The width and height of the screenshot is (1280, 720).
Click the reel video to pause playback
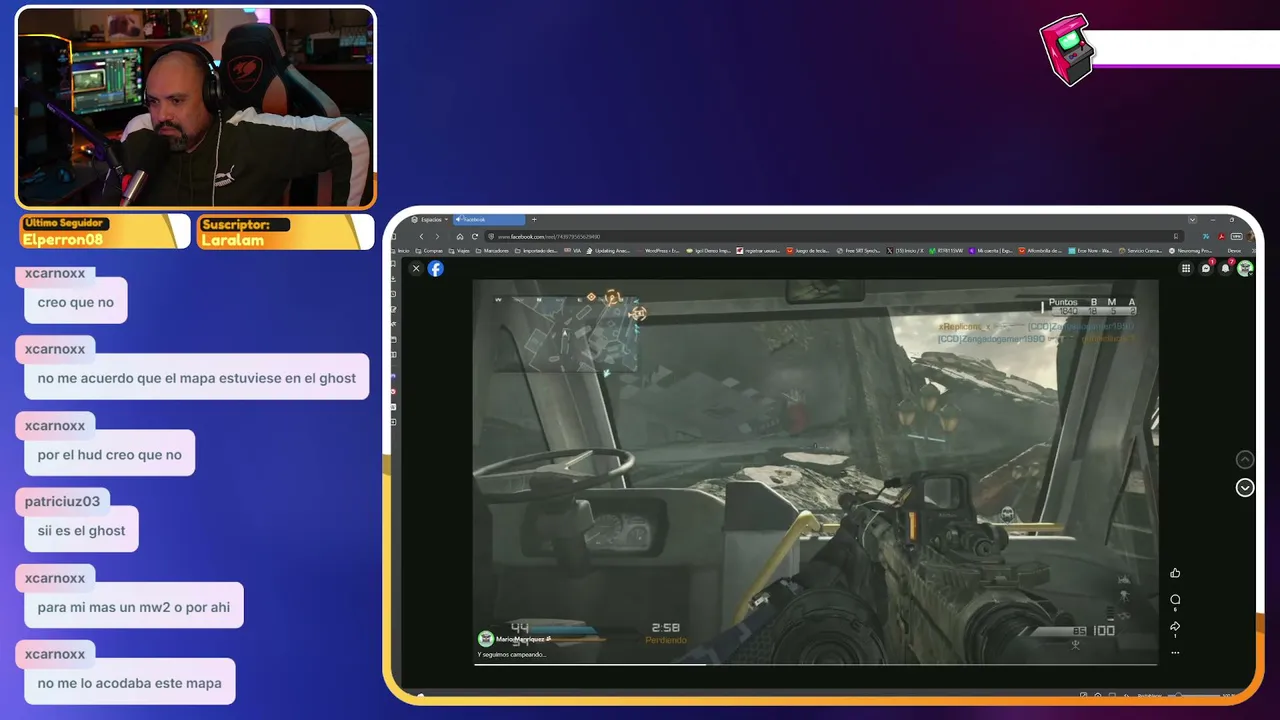coord(815,470)
